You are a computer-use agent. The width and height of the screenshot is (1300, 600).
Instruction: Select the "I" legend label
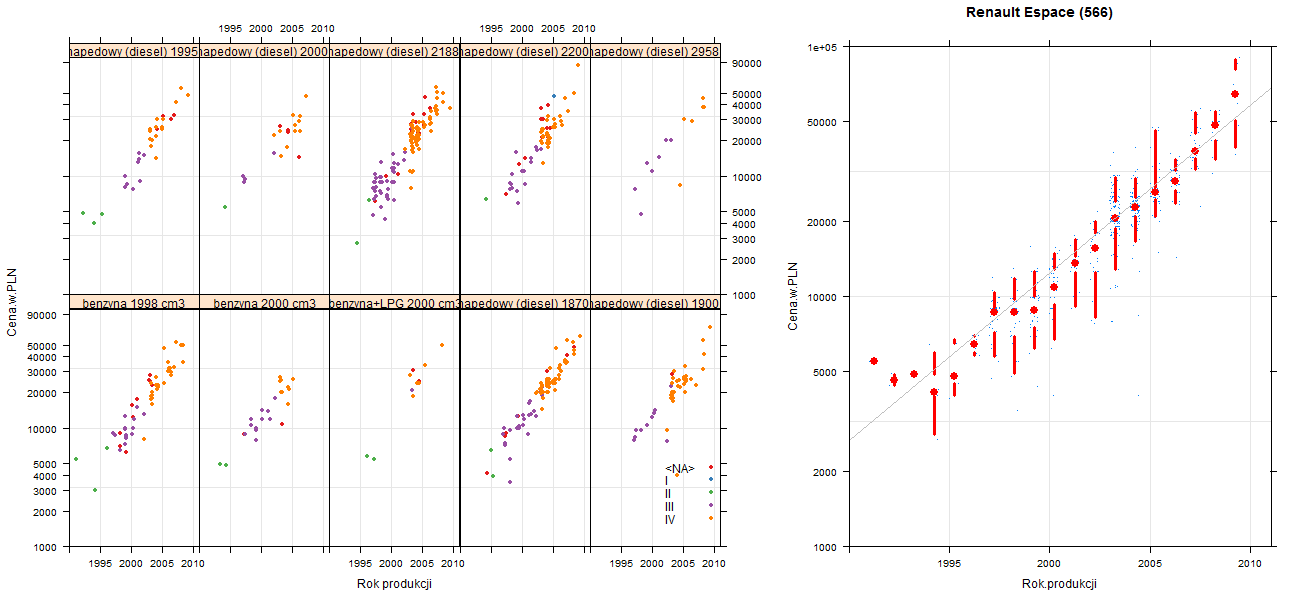(x=666, y=481)
